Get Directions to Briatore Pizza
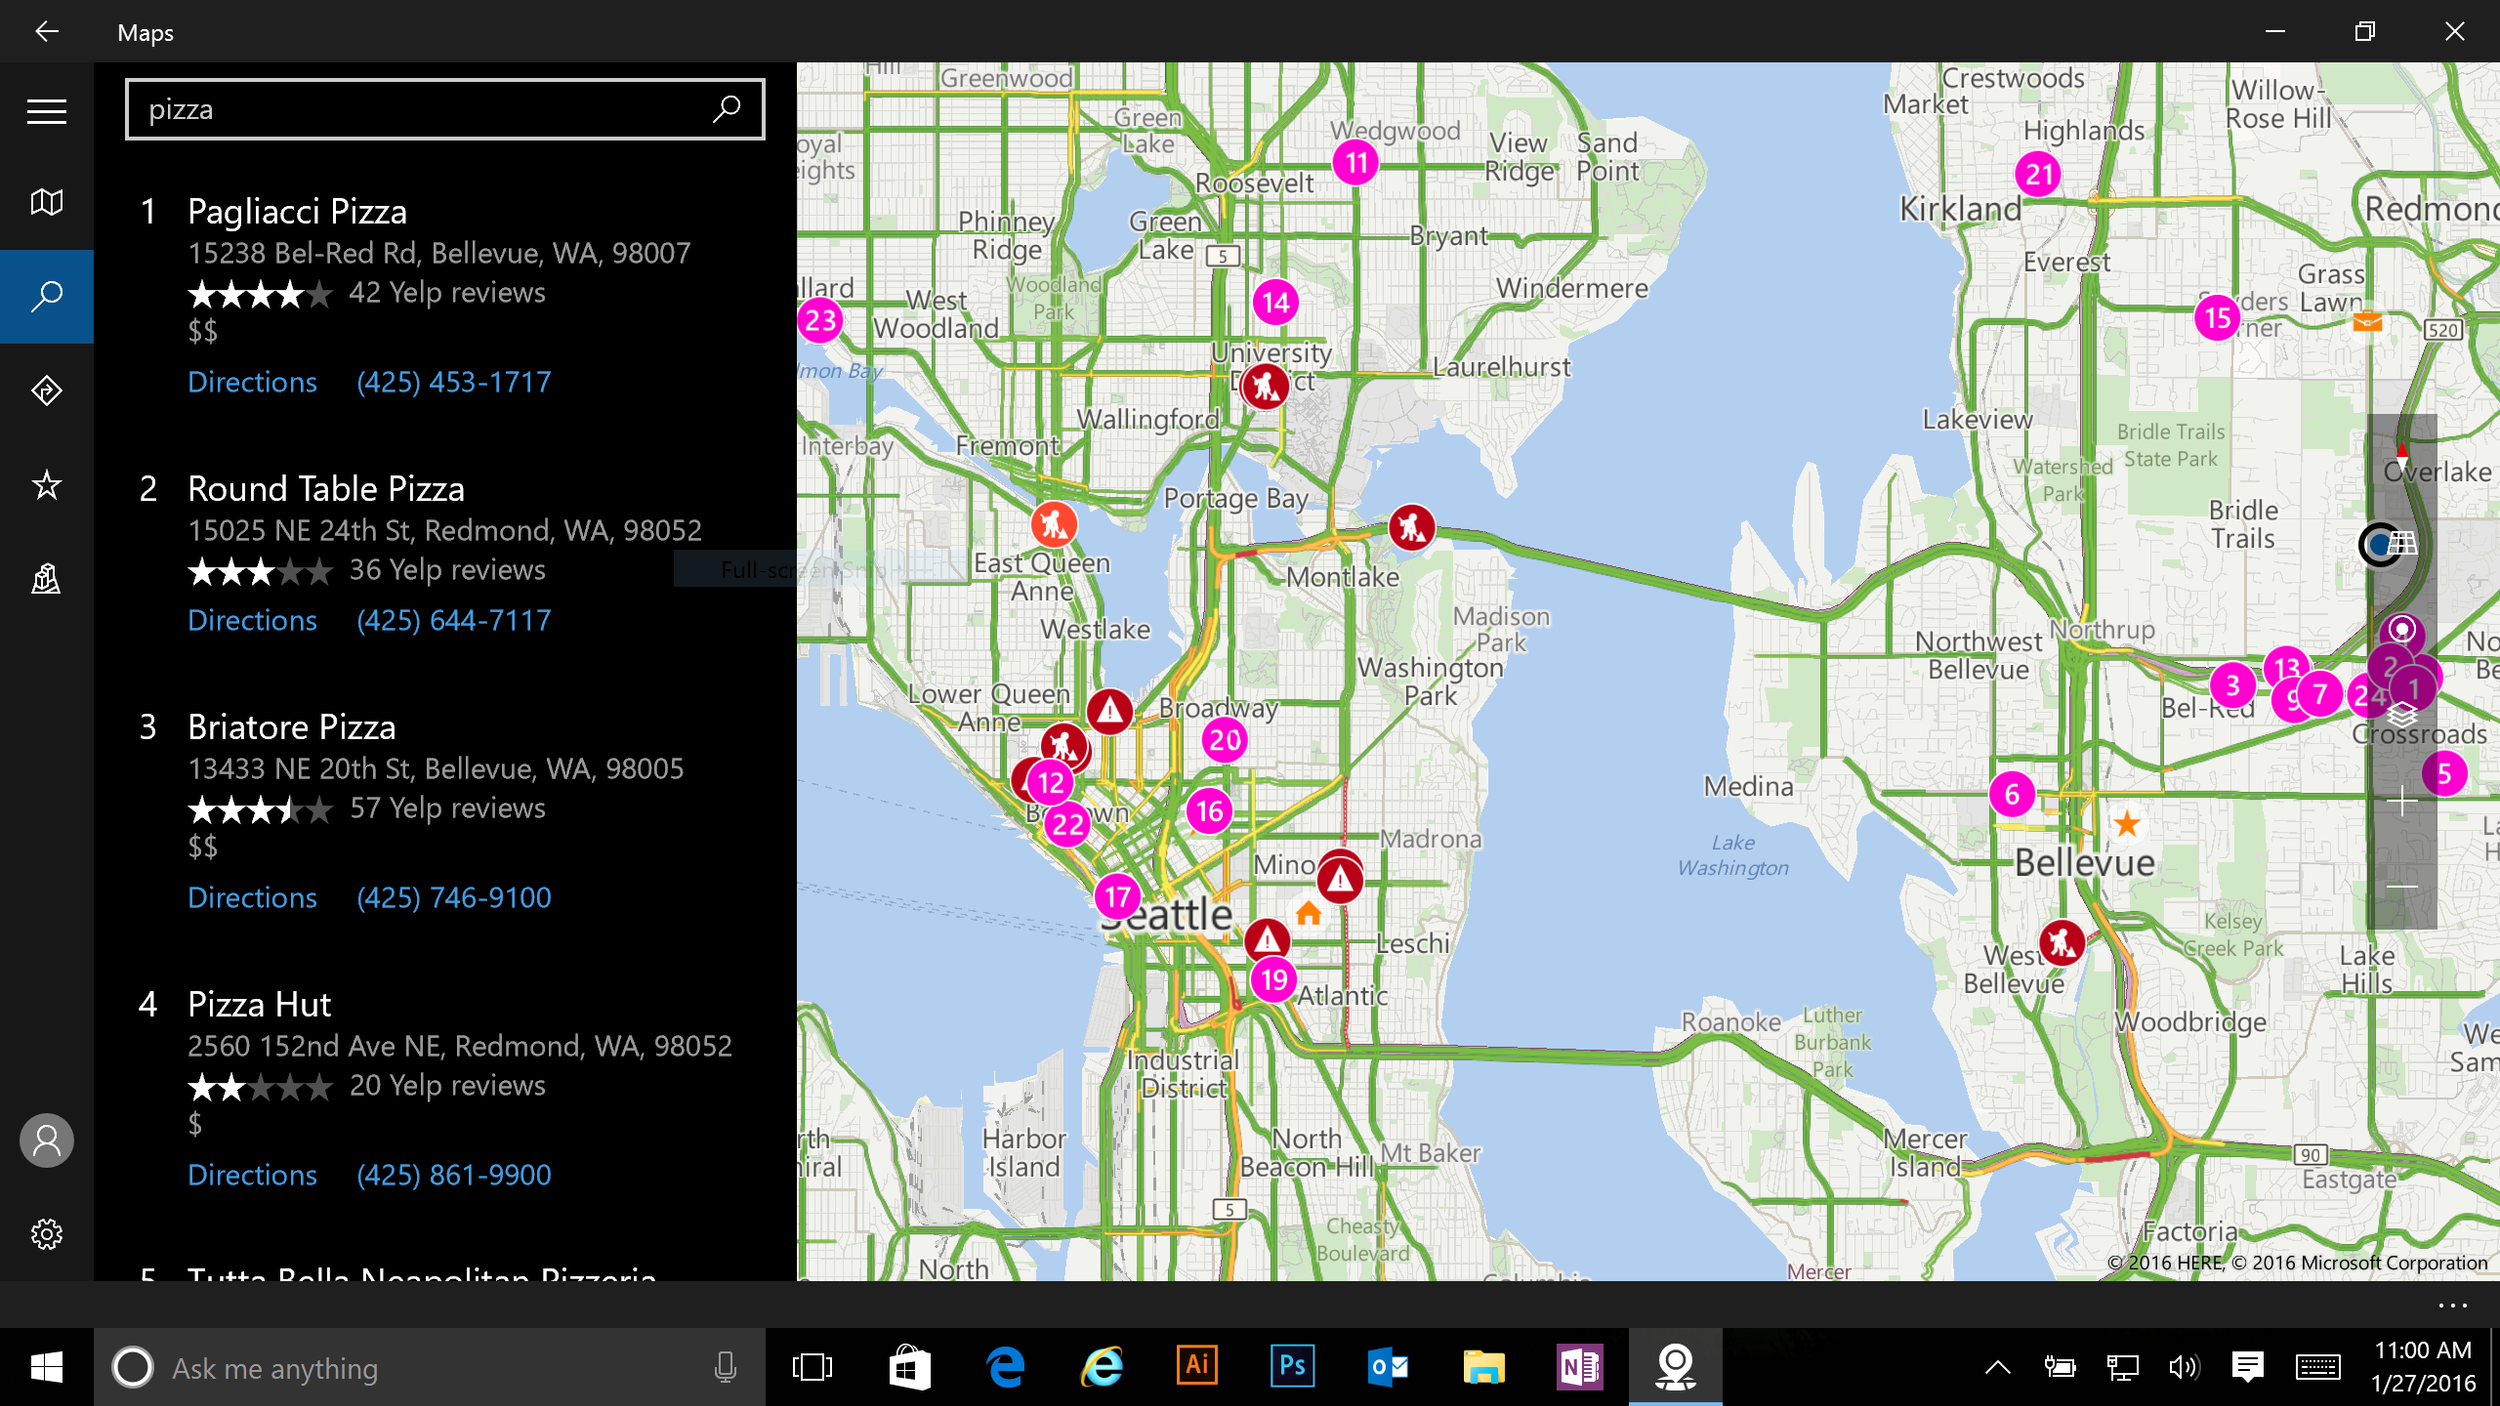Viewport: 2500px width, 1406px height. [252, 898]
